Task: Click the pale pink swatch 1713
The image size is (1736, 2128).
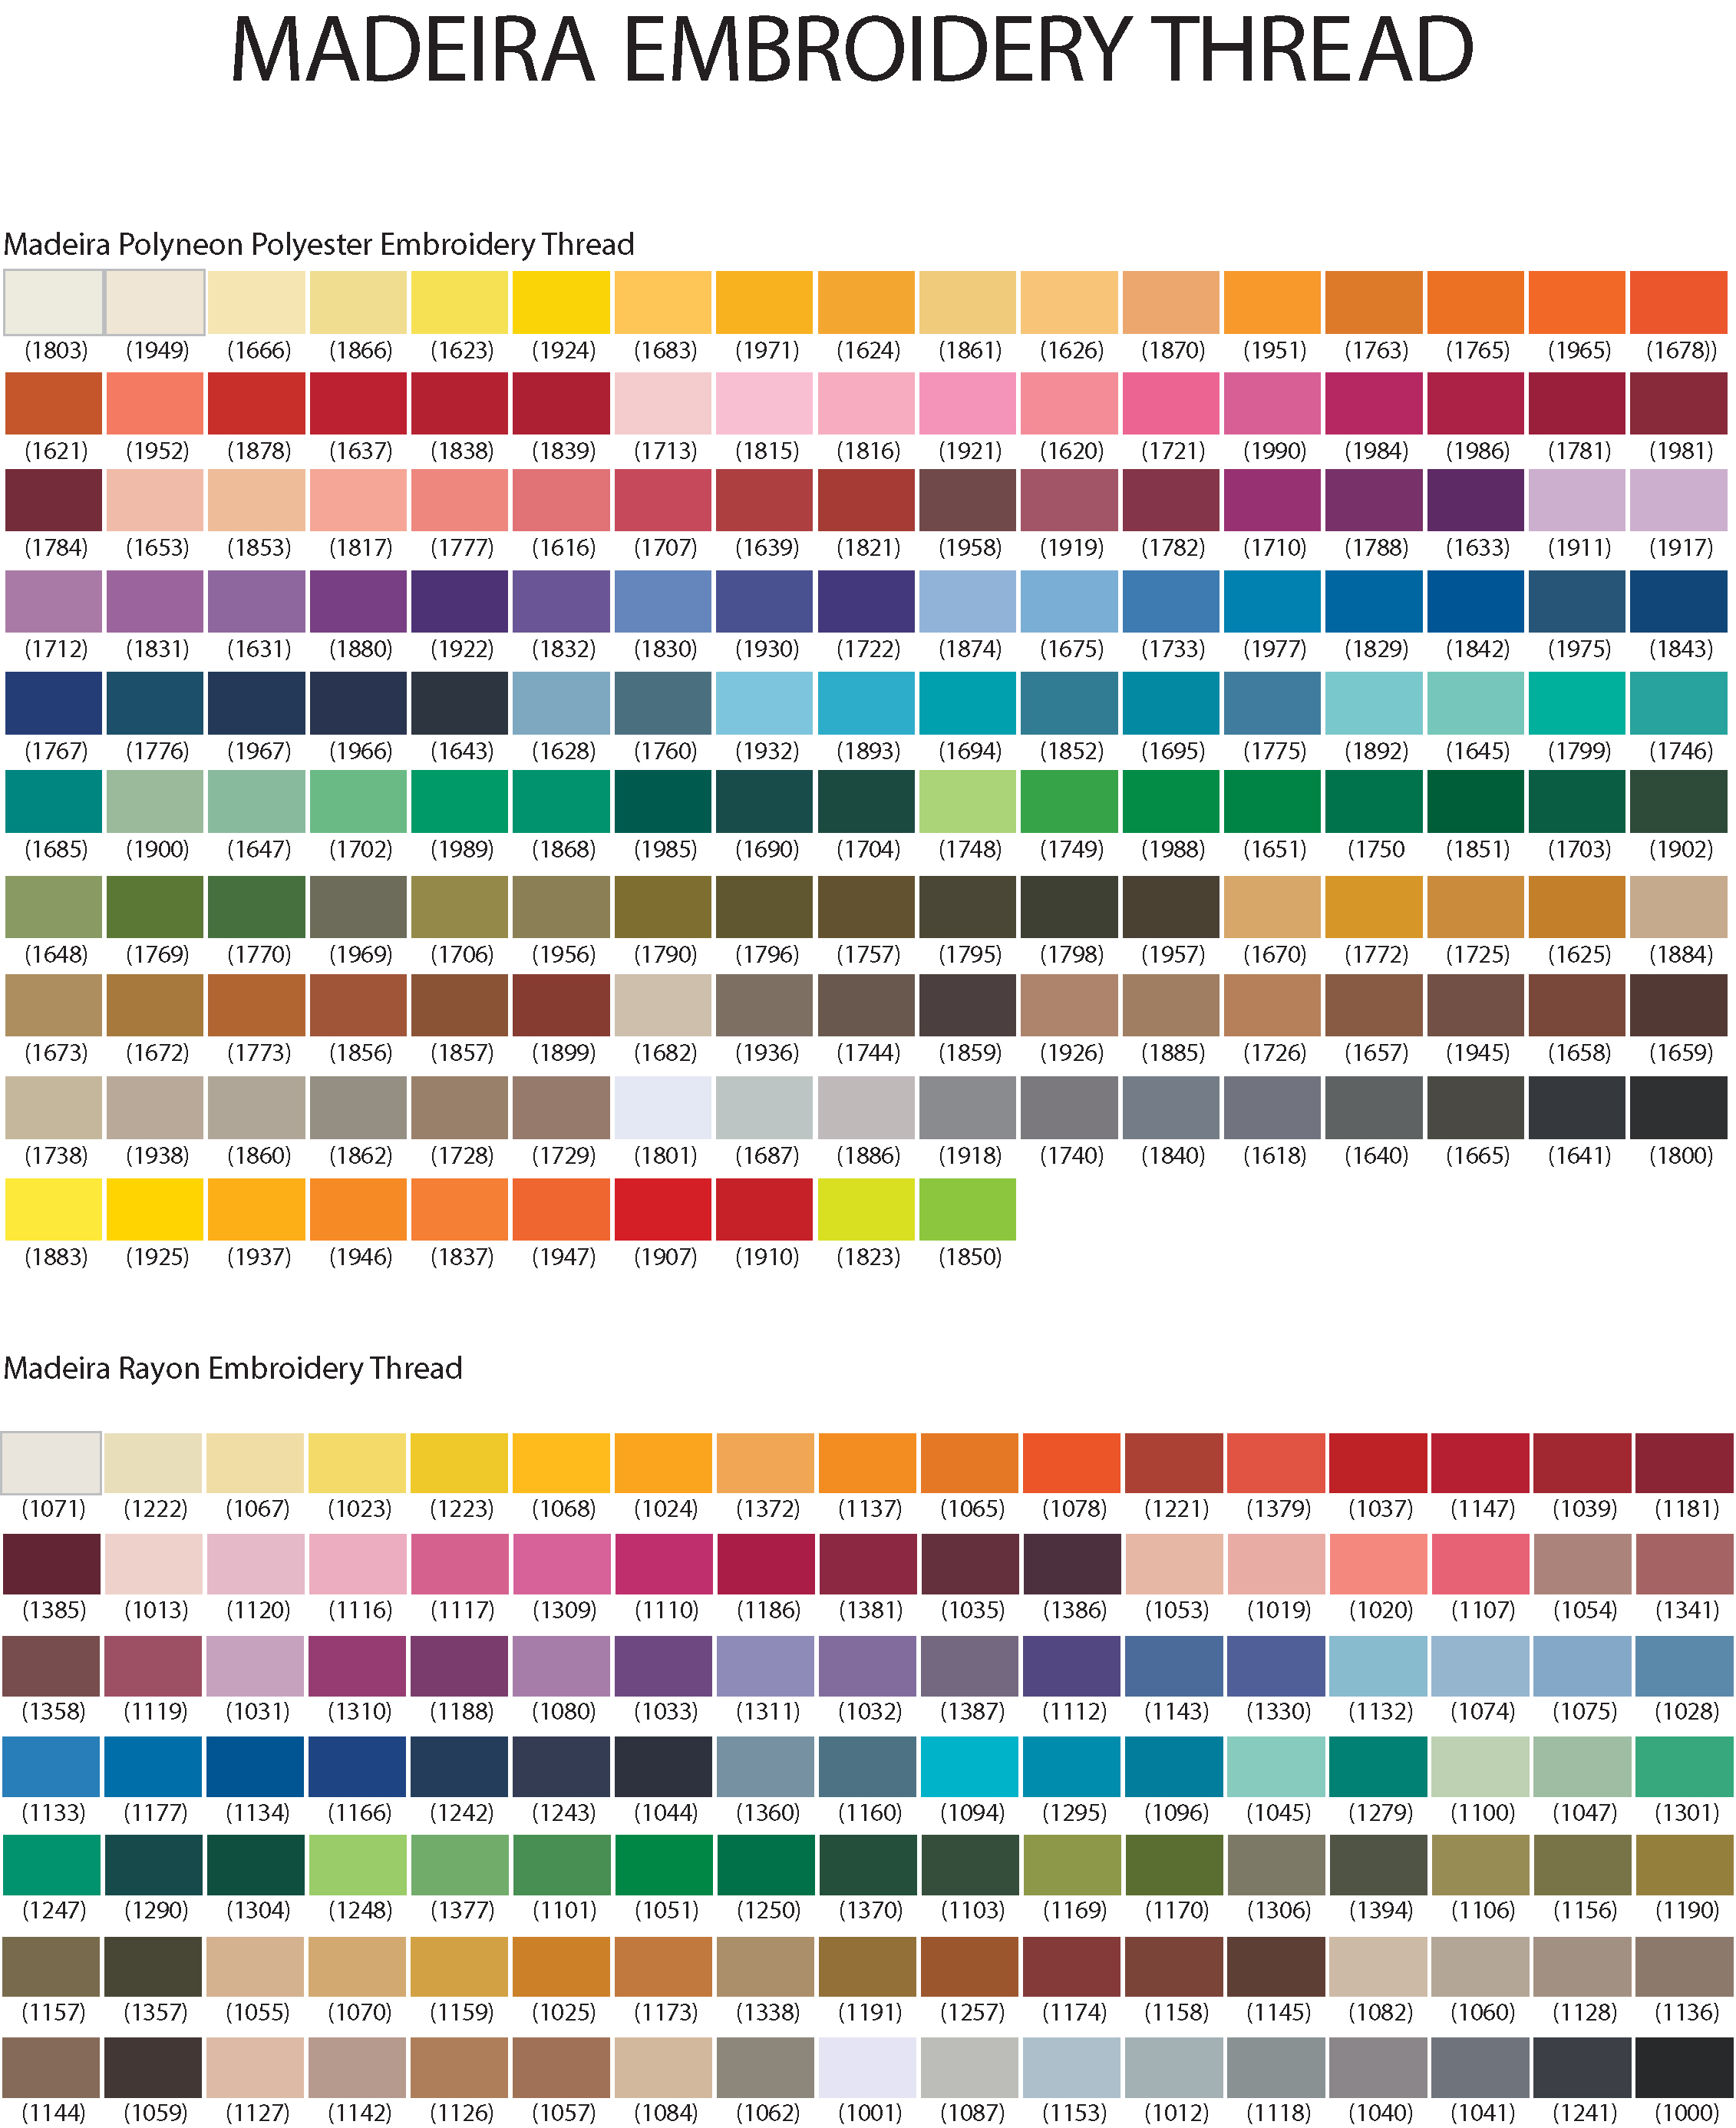Action: (x=663, y=404)
